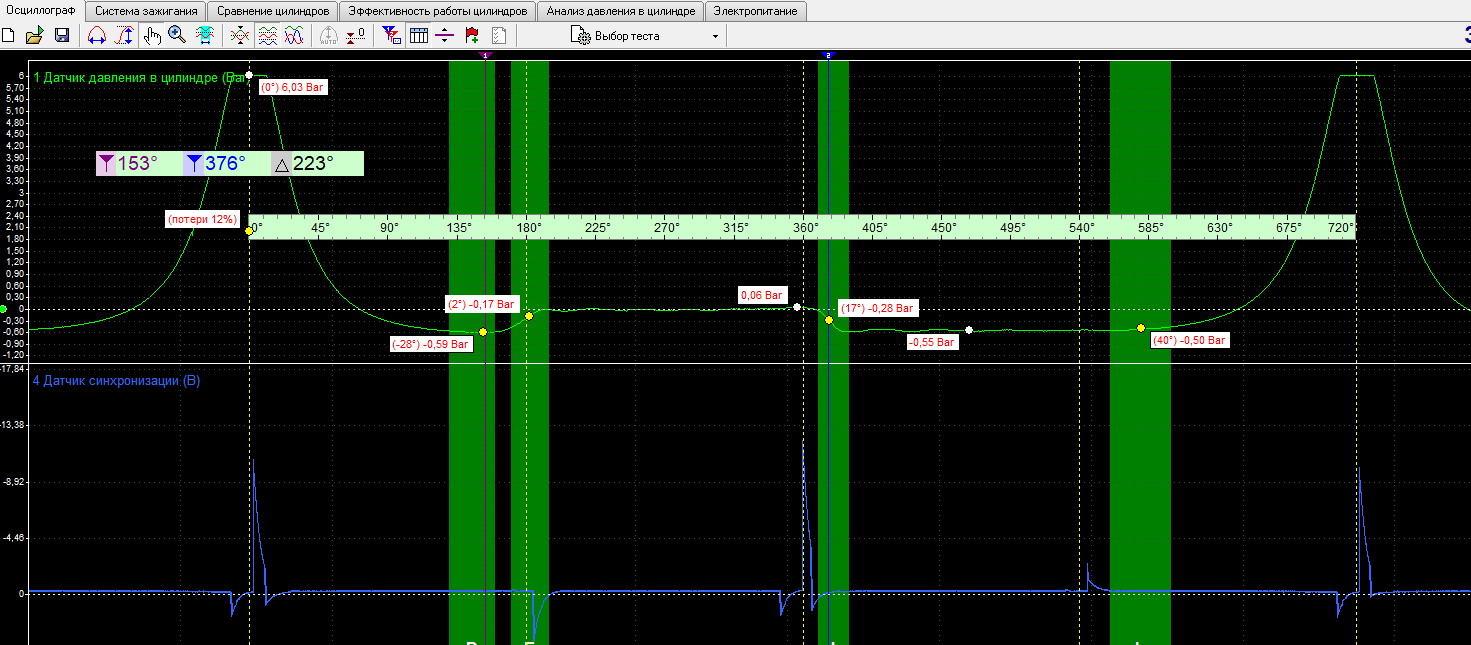Open the markers filter icon
Viewport: 1471px width, 645px height.
391,35
